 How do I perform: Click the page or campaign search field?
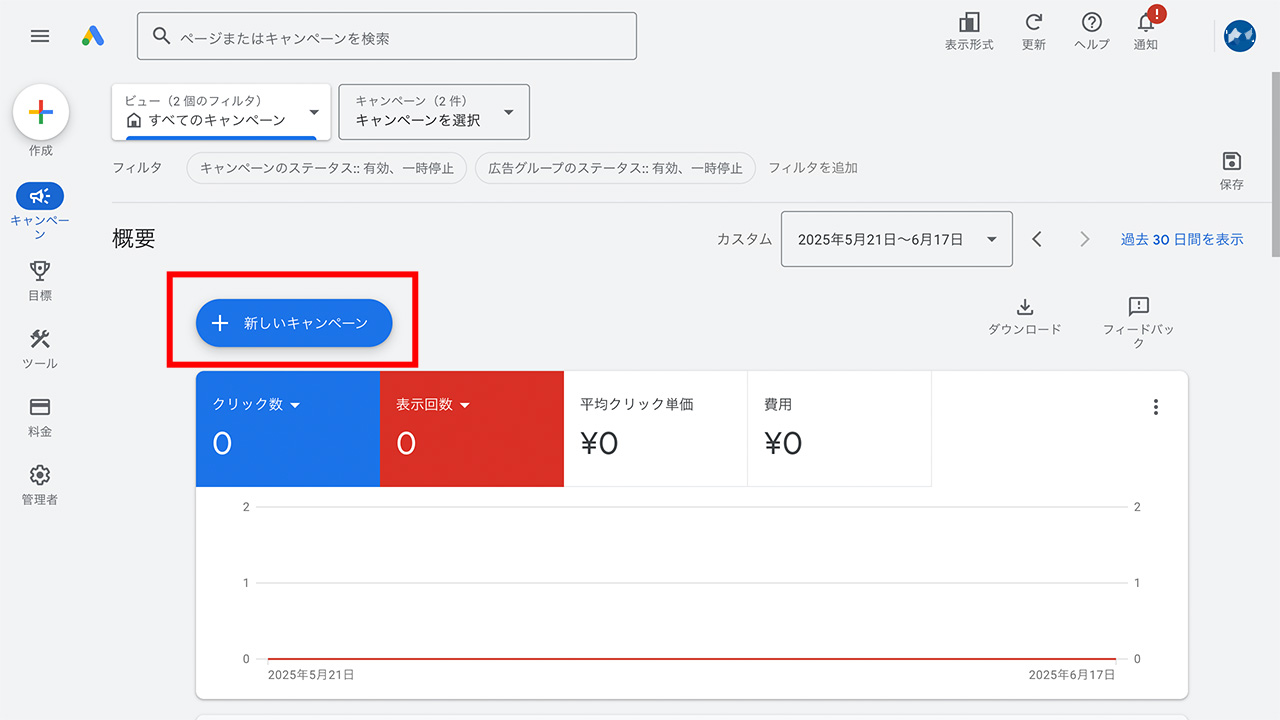coord(387,35)
